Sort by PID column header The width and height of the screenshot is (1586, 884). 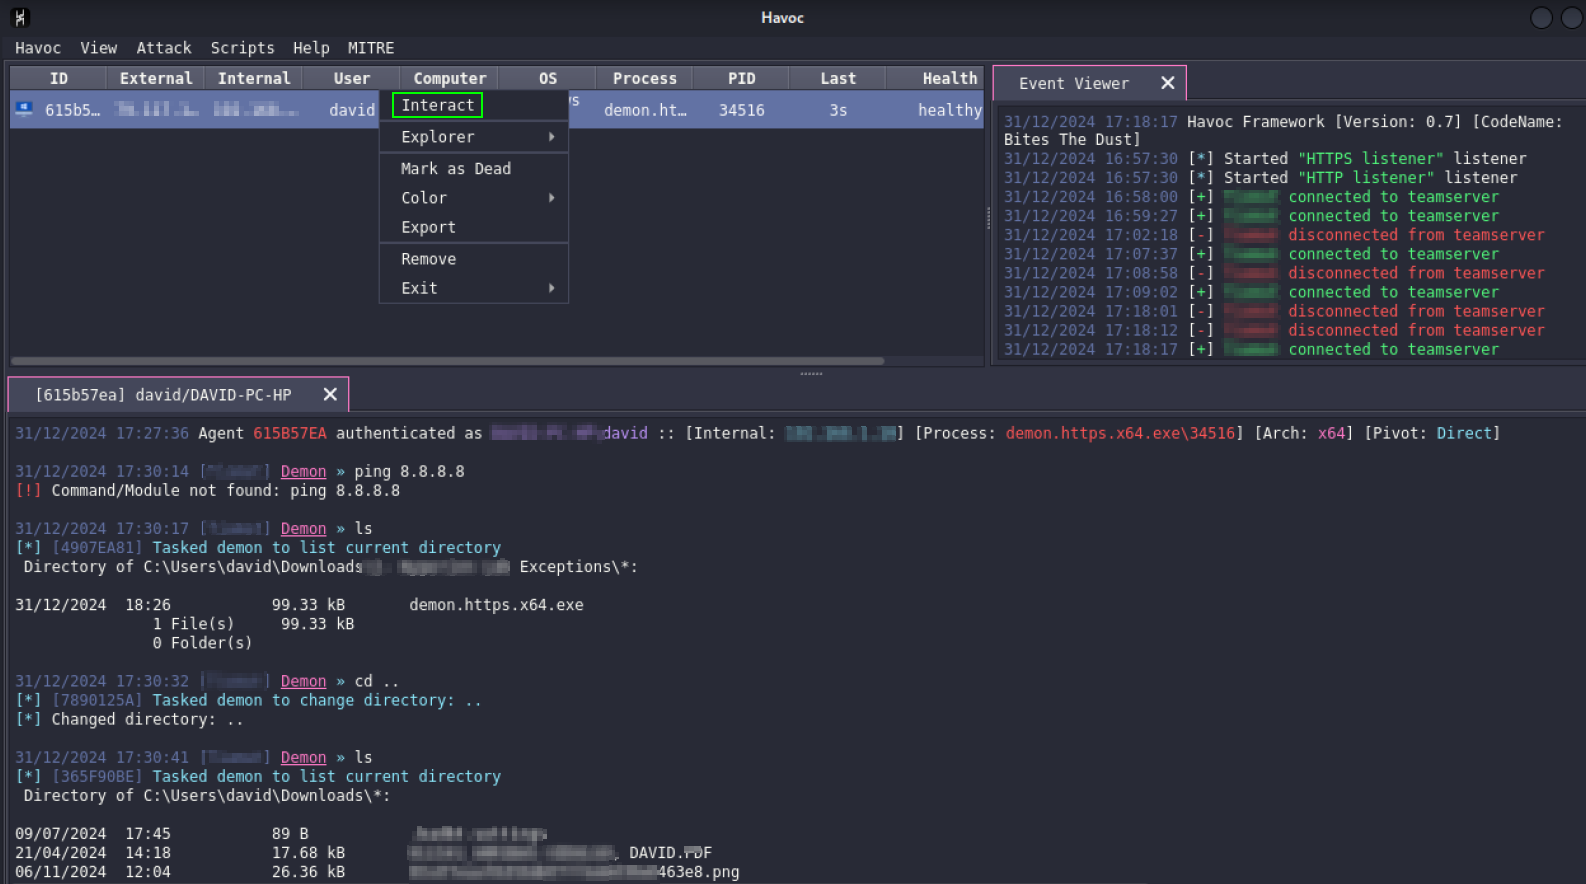coord(742,78)
